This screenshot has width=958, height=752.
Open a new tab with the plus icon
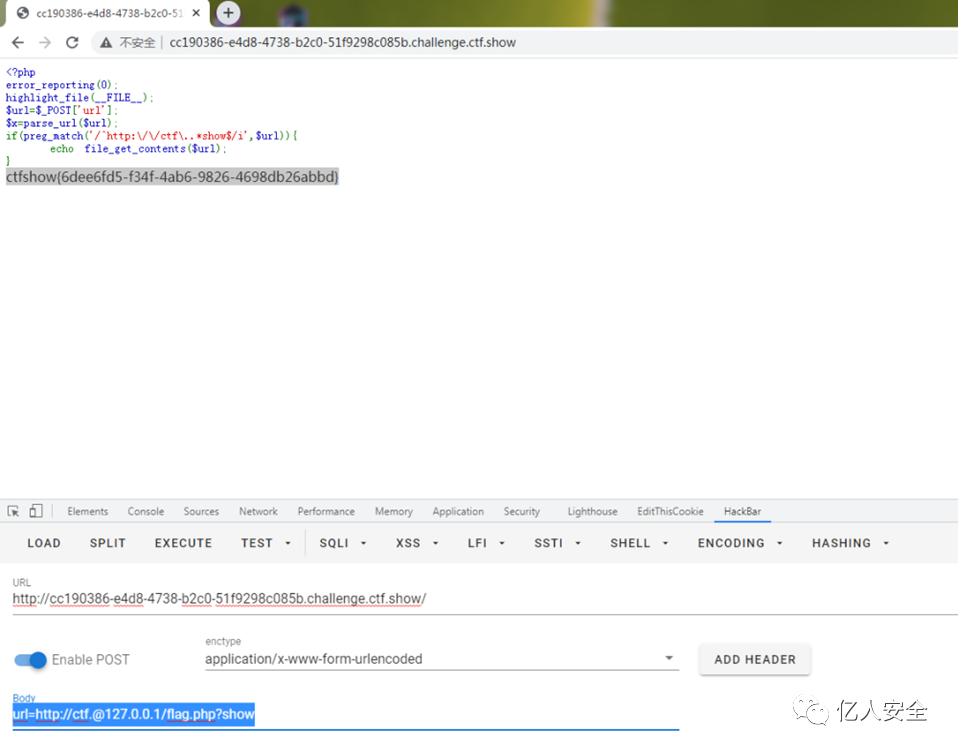pos(228,13)
